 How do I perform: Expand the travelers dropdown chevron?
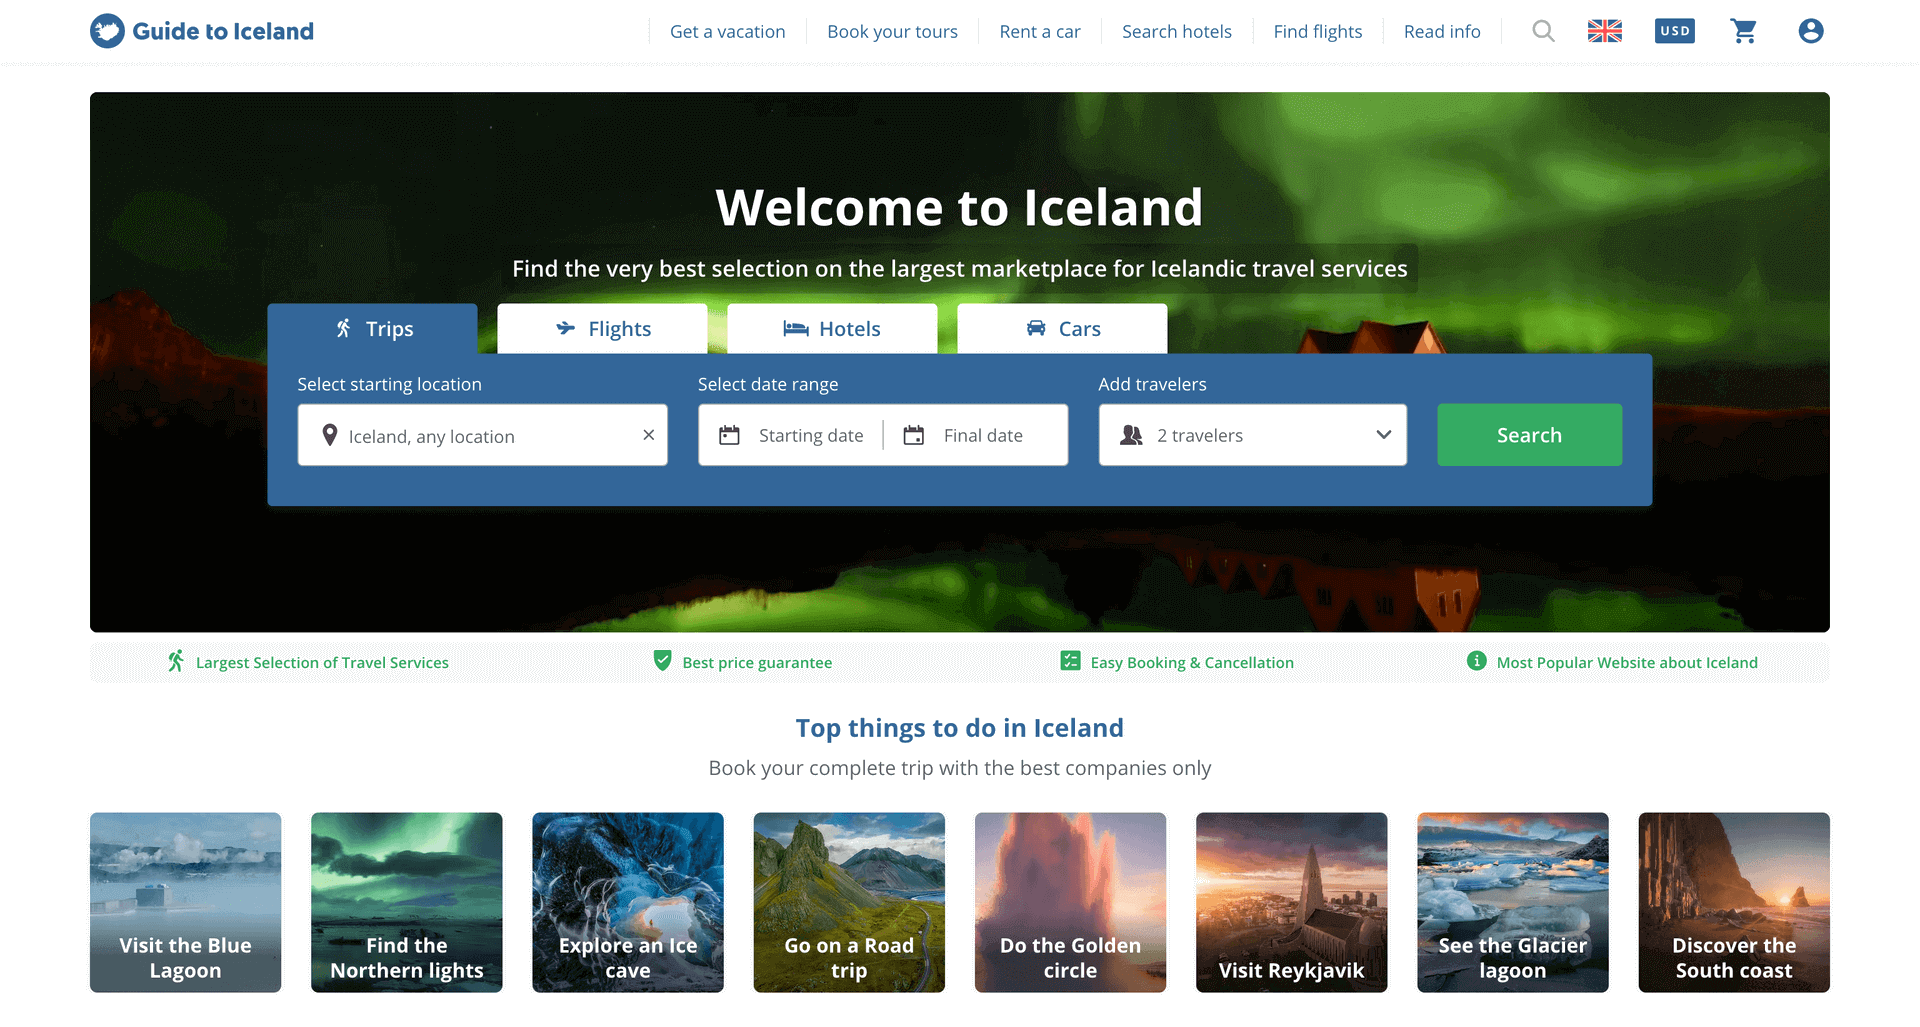click(1384, 435)
